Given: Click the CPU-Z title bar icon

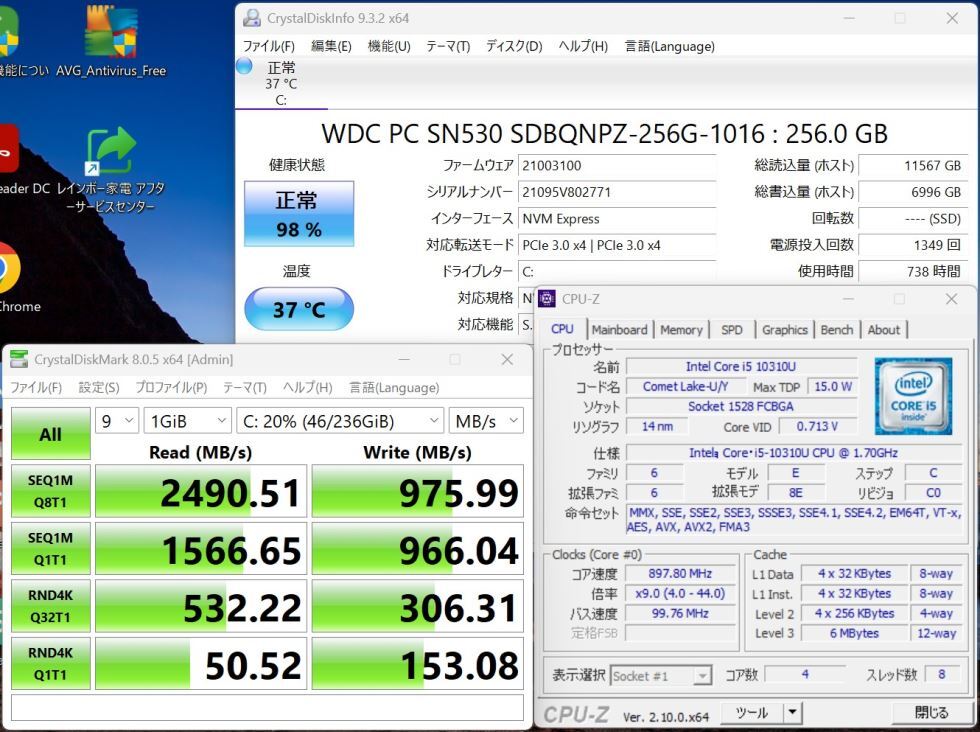Looking at the screenshot, I should coord(547,299).
